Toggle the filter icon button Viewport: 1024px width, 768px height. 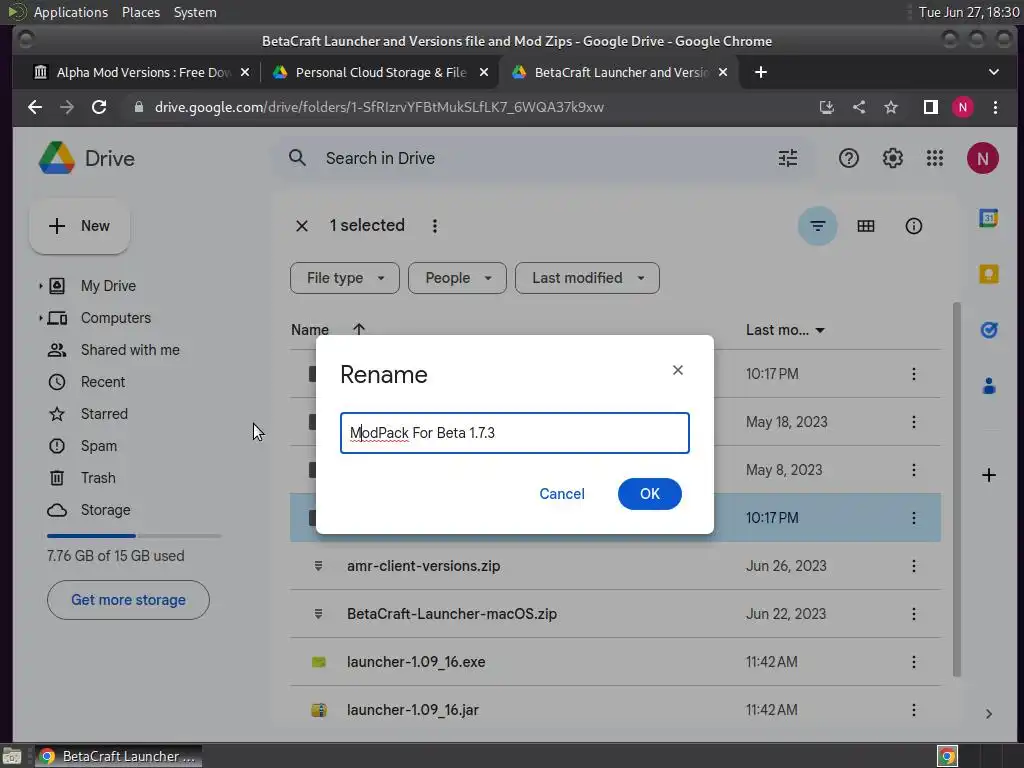point(817,226)
